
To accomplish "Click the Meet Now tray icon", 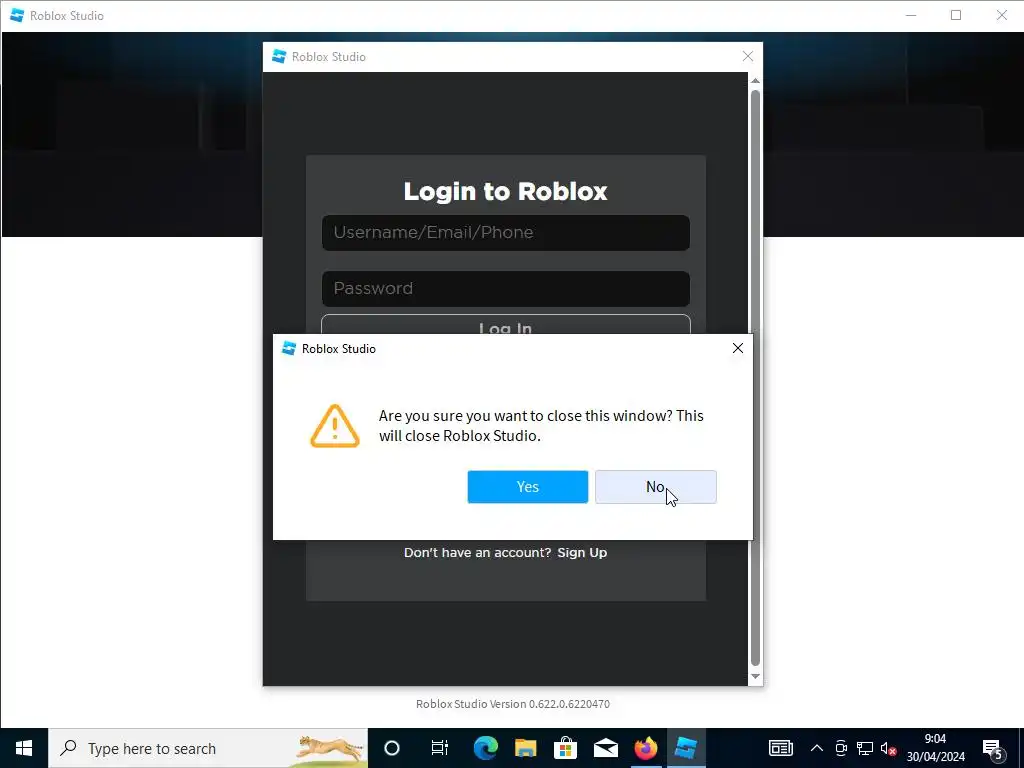I will [841, 748].
